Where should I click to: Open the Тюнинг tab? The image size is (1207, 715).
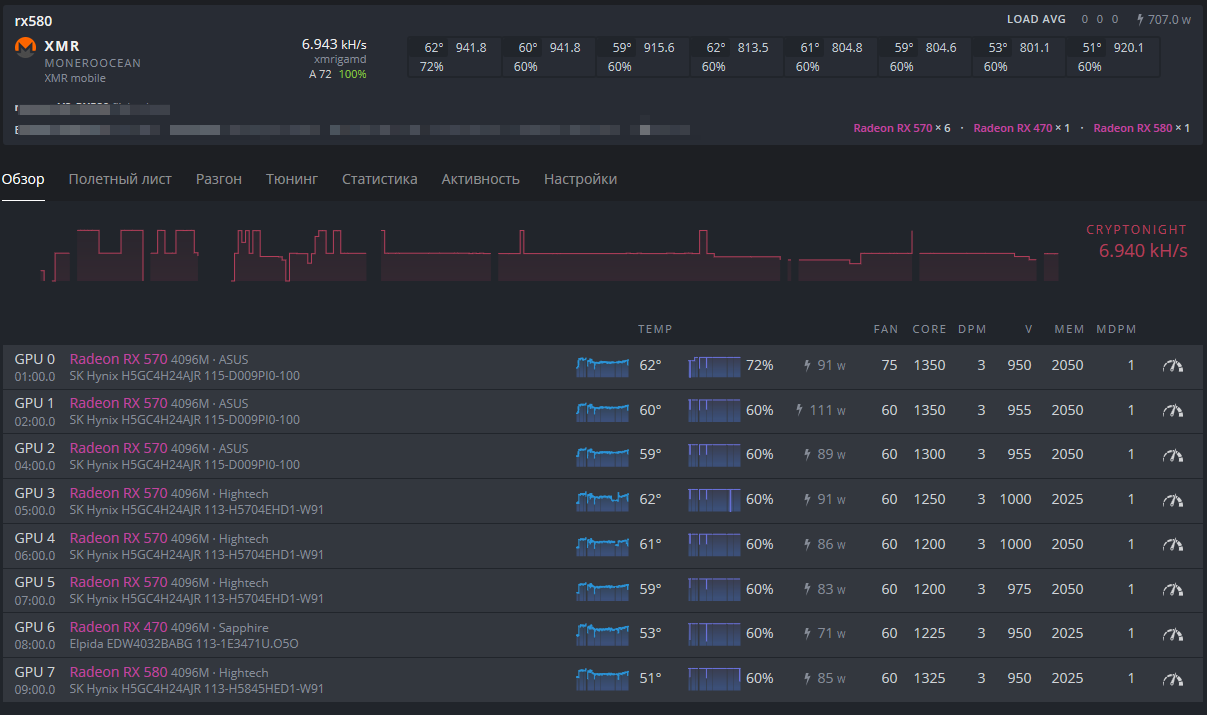[292, 179]
